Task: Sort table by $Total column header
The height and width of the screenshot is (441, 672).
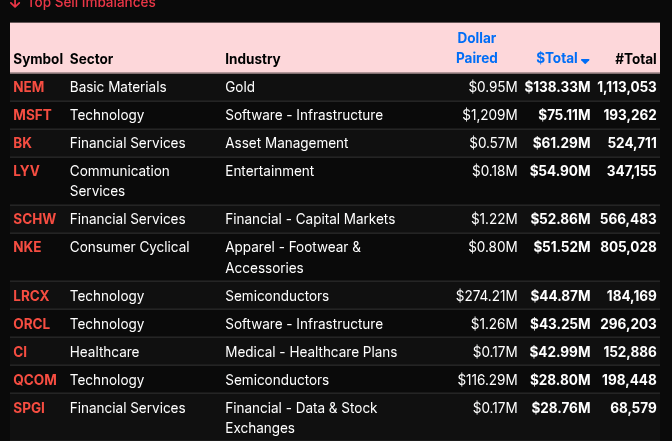Action: [556, 59]
